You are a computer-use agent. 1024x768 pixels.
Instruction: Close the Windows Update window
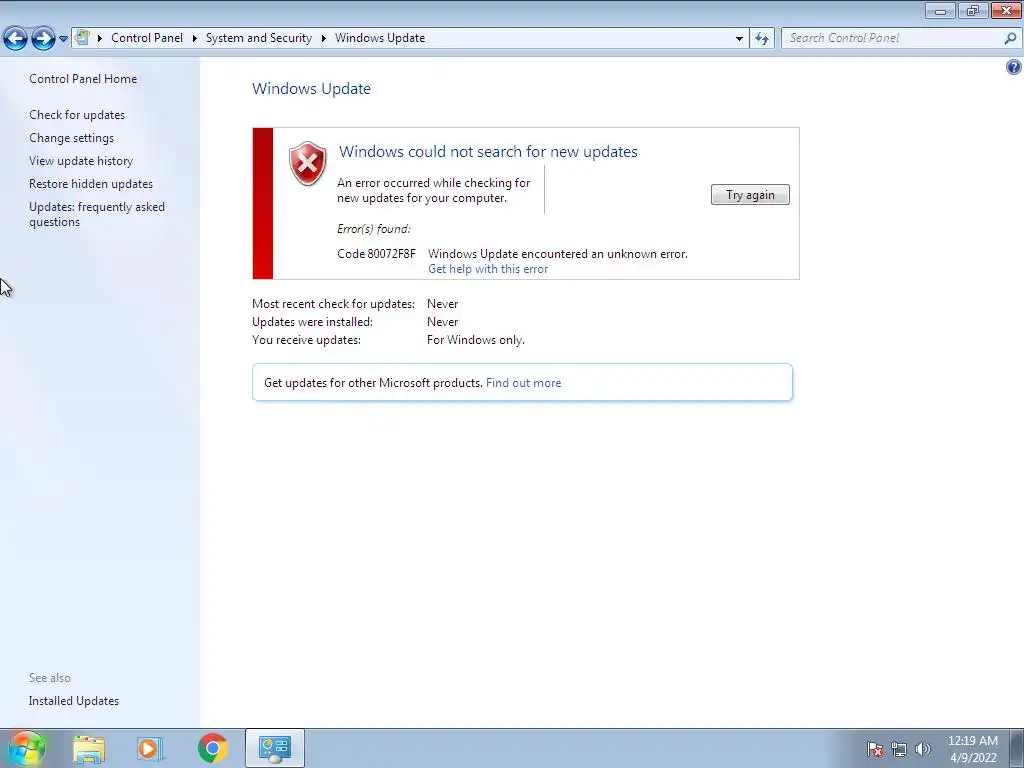[1006, 11]
